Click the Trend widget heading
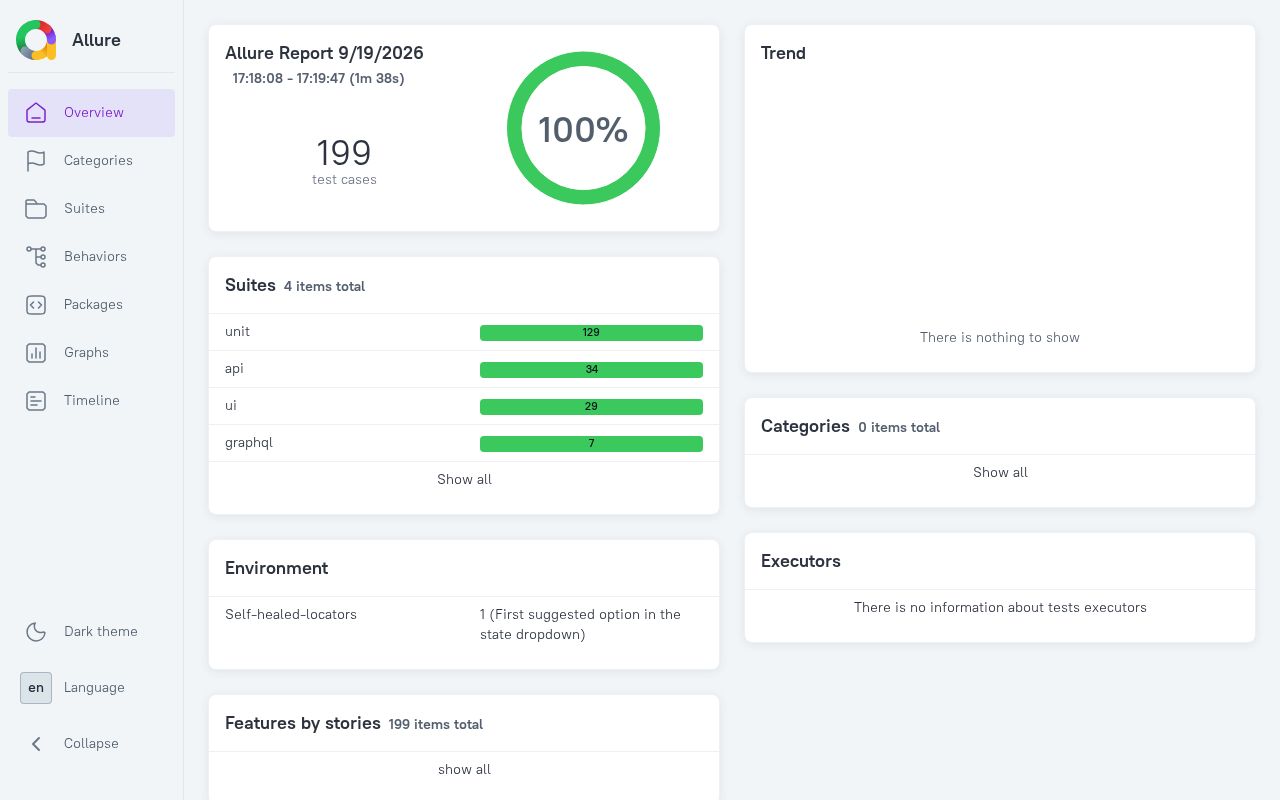 tap(783, 53)
